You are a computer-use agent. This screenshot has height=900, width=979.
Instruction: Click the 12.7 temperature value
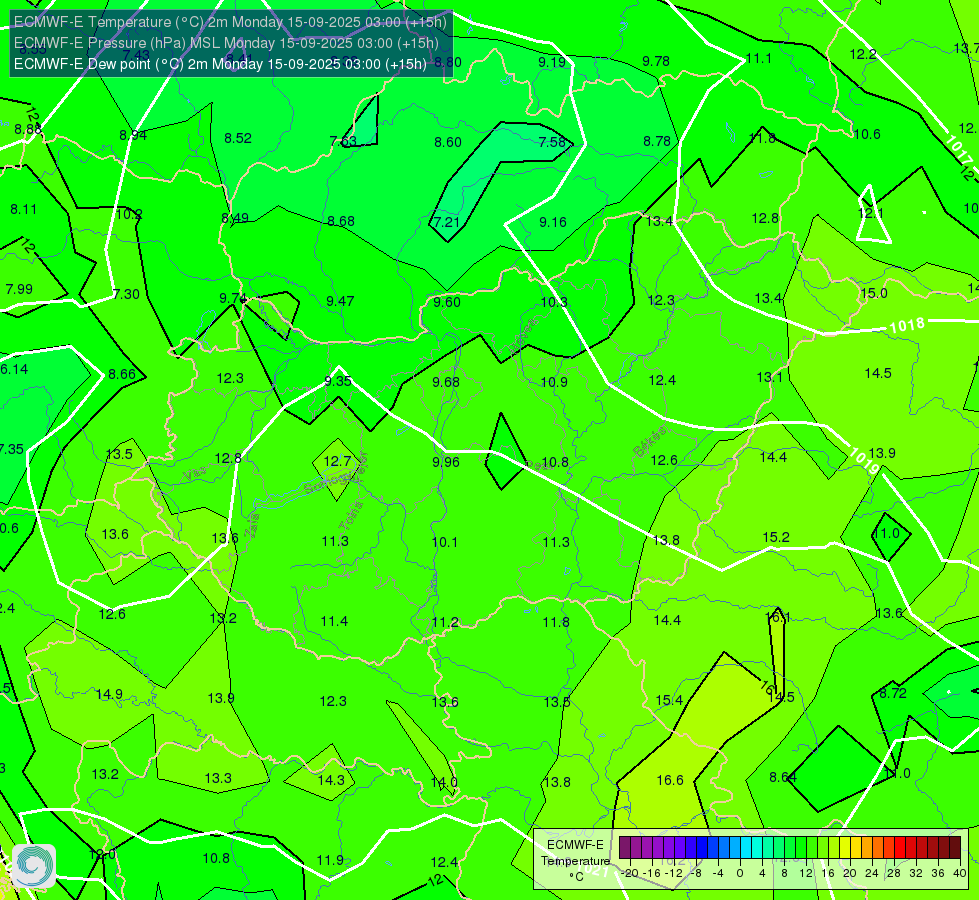click(x=338, y=462)
